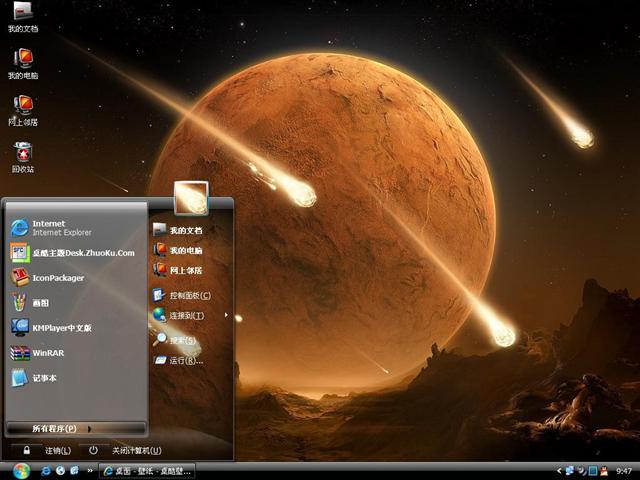This screenshot has width=640, height=480.
Task: Open WinRAR from the Start menu
Action: [77, 353]
